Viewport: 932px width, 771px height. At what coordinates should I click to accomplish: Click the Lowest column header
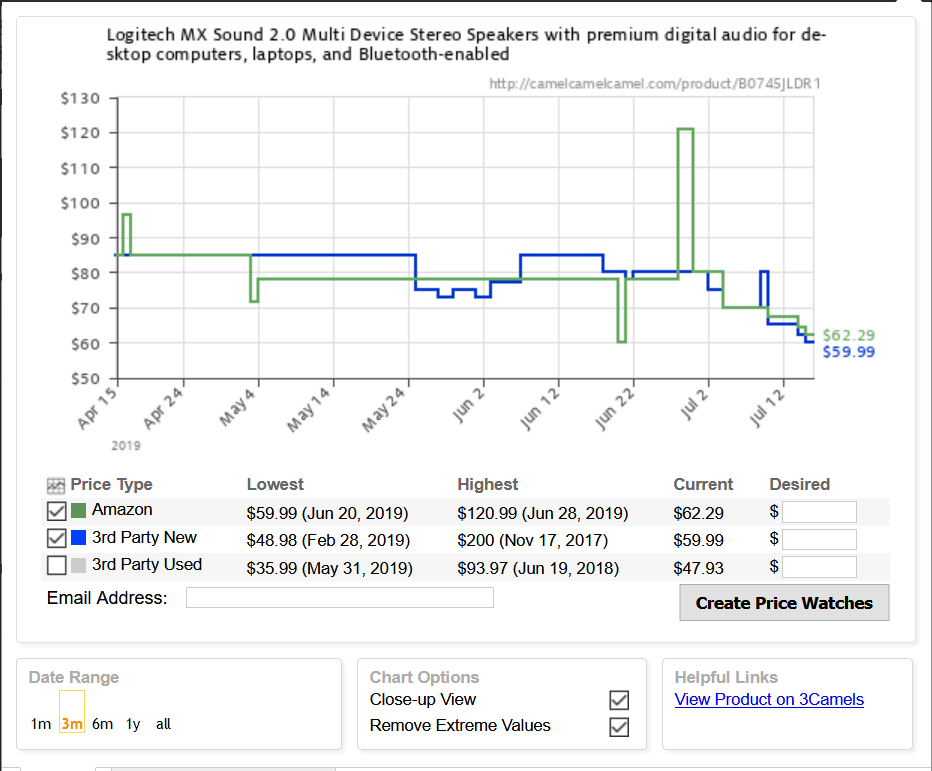coord(275,484)
